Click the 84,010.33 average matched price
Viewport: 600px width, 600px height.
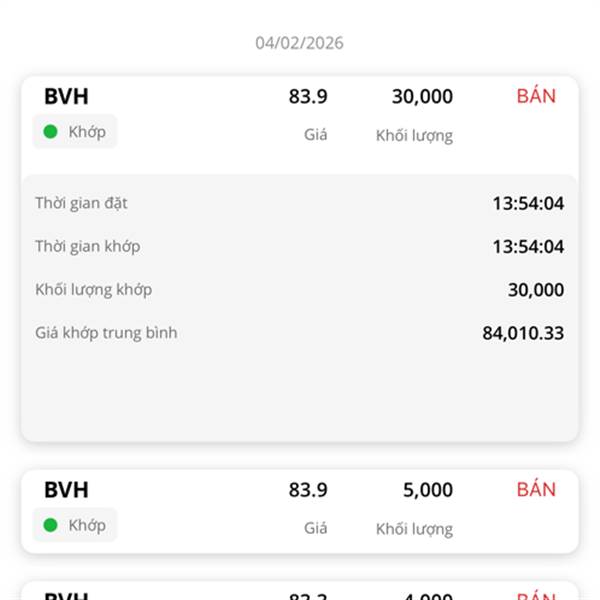point(523,333)
